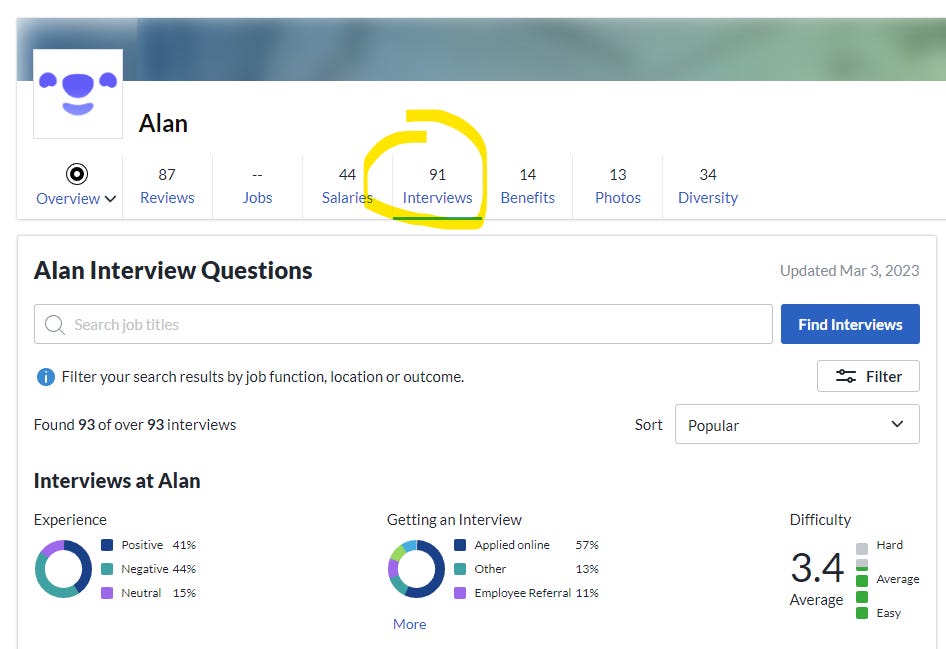Screen dimensions: 946x649
Task: Switch to the Jobs tab
Action: pos(257,186)
